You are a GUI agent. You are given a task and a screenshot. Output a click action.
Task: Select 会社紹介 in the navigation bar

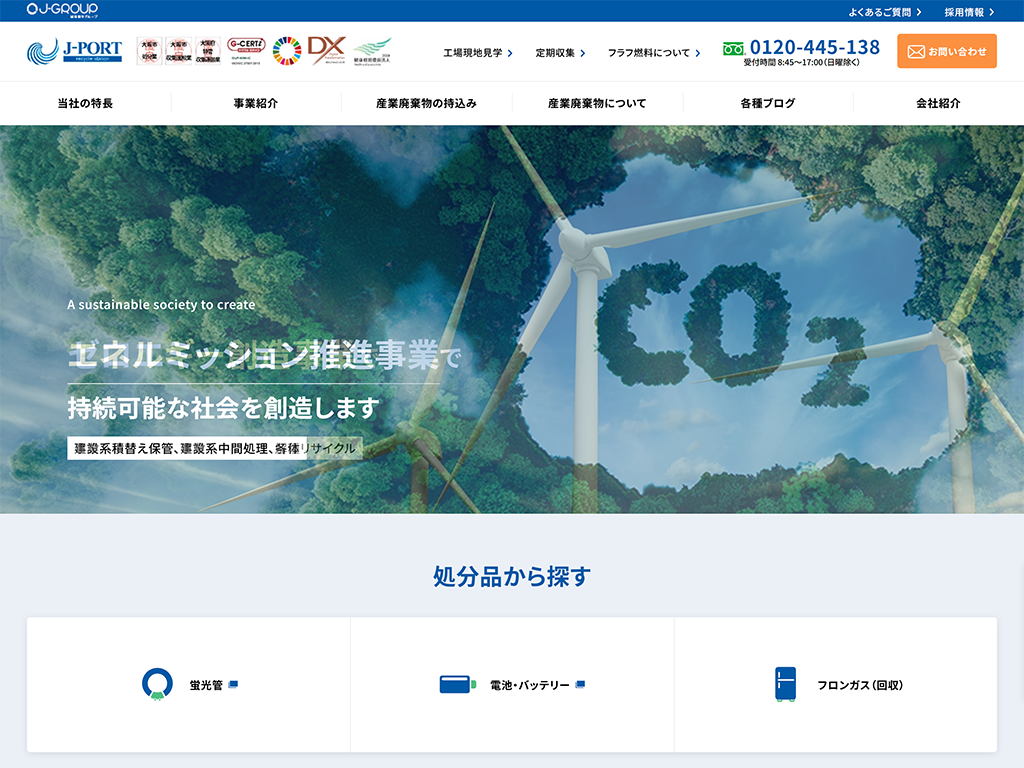tap(938, 102)
